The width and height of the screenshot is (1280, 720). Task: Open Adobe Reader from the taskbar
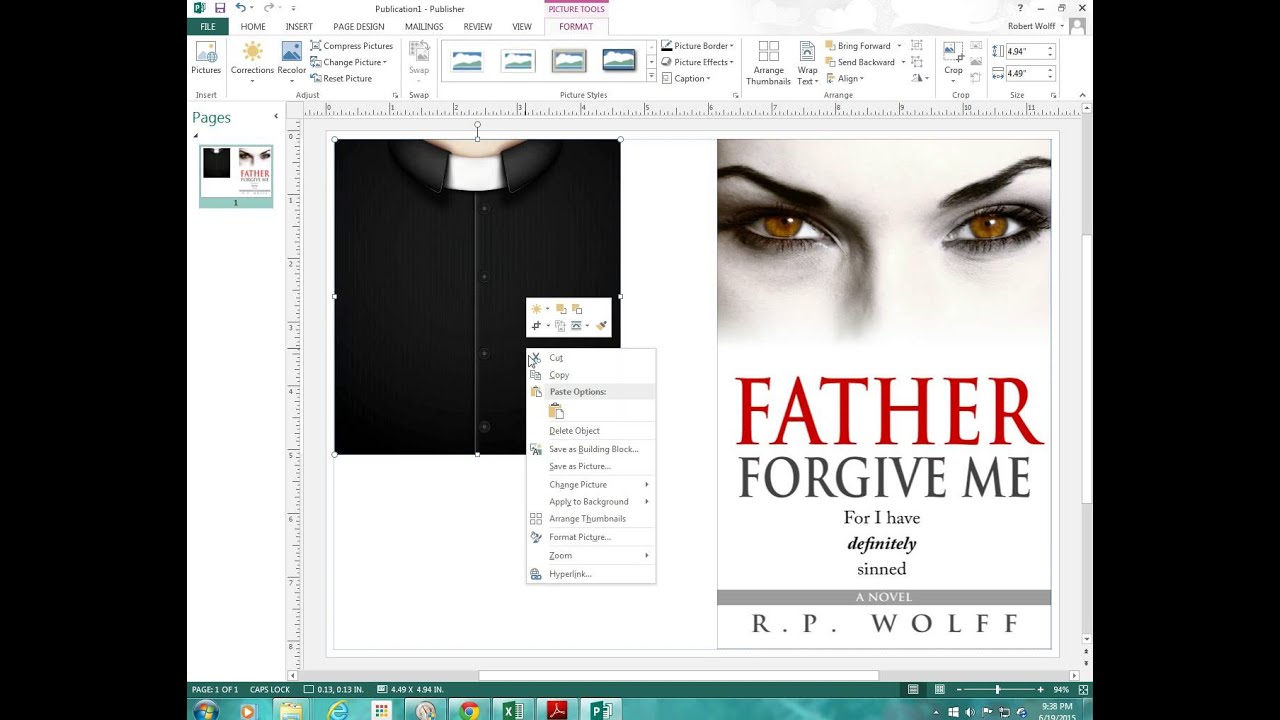click(x=557, y=711)
